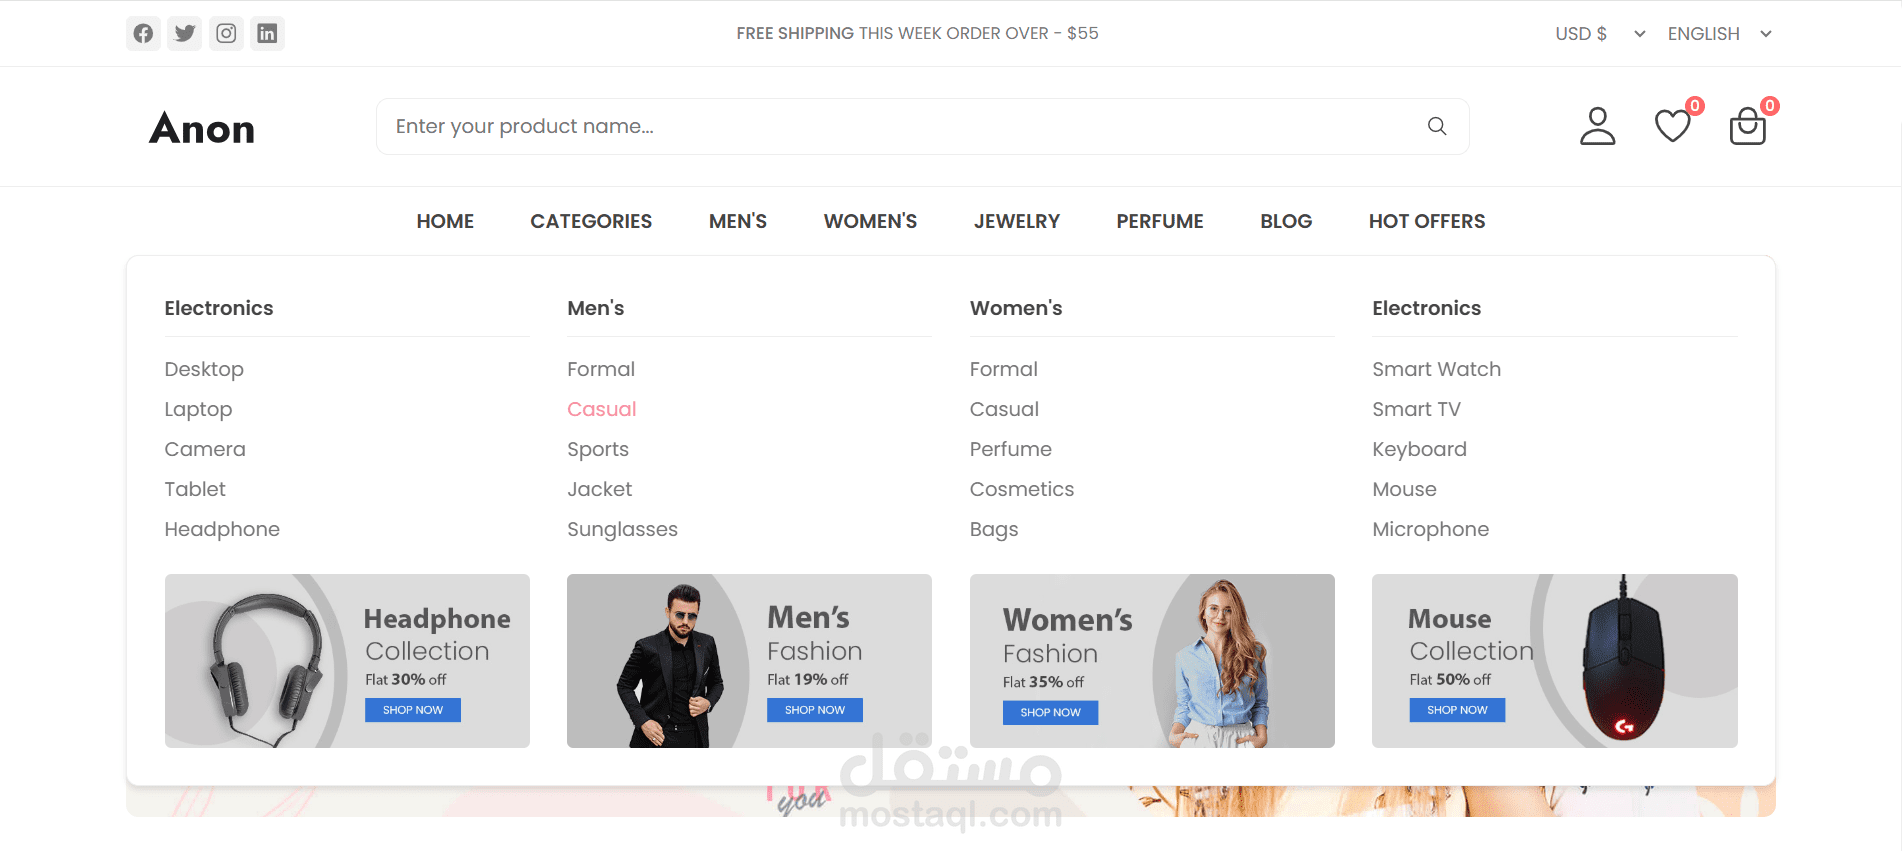Click SHOP NOW on Men's Fashion banner
The height and width of the screenshot is (851, 1902).
click(x=815, y=710)
